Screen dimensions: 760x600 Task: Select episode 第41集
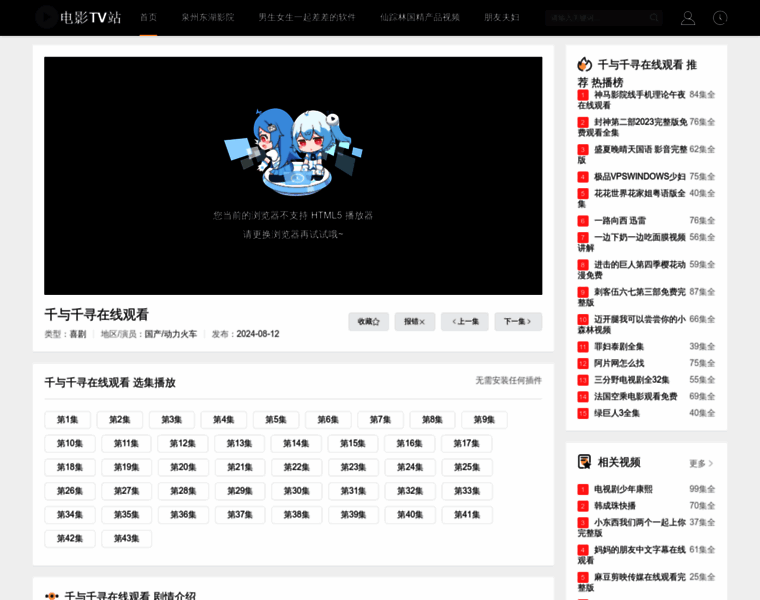point(467,515)
